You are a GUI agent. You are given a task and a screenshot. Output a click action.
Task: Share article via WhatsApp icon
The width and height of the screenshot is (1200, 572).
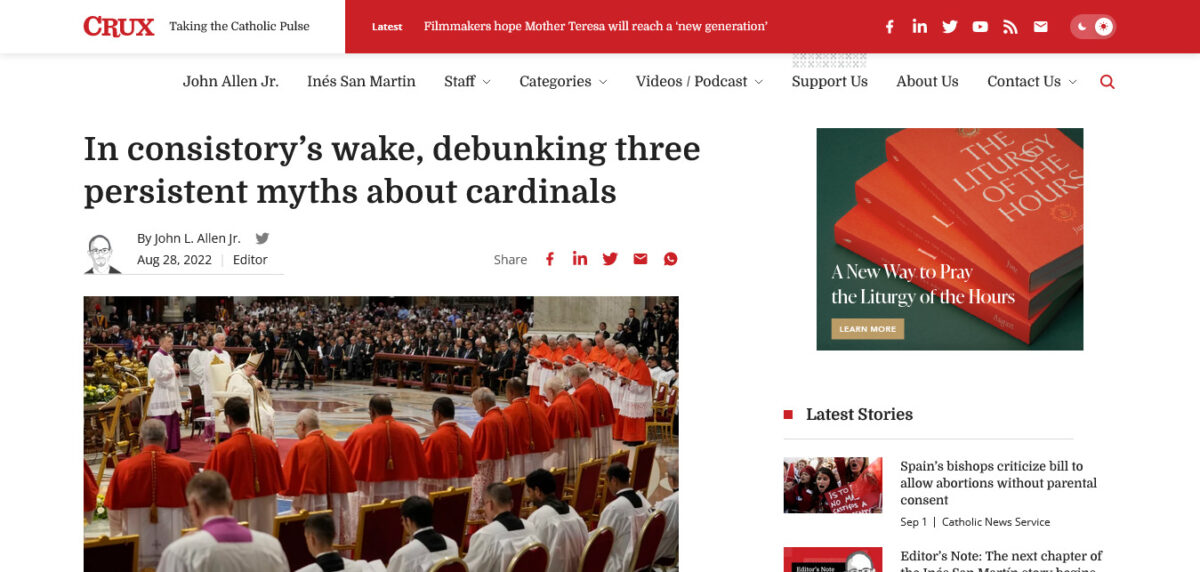[x=671, y=259]
